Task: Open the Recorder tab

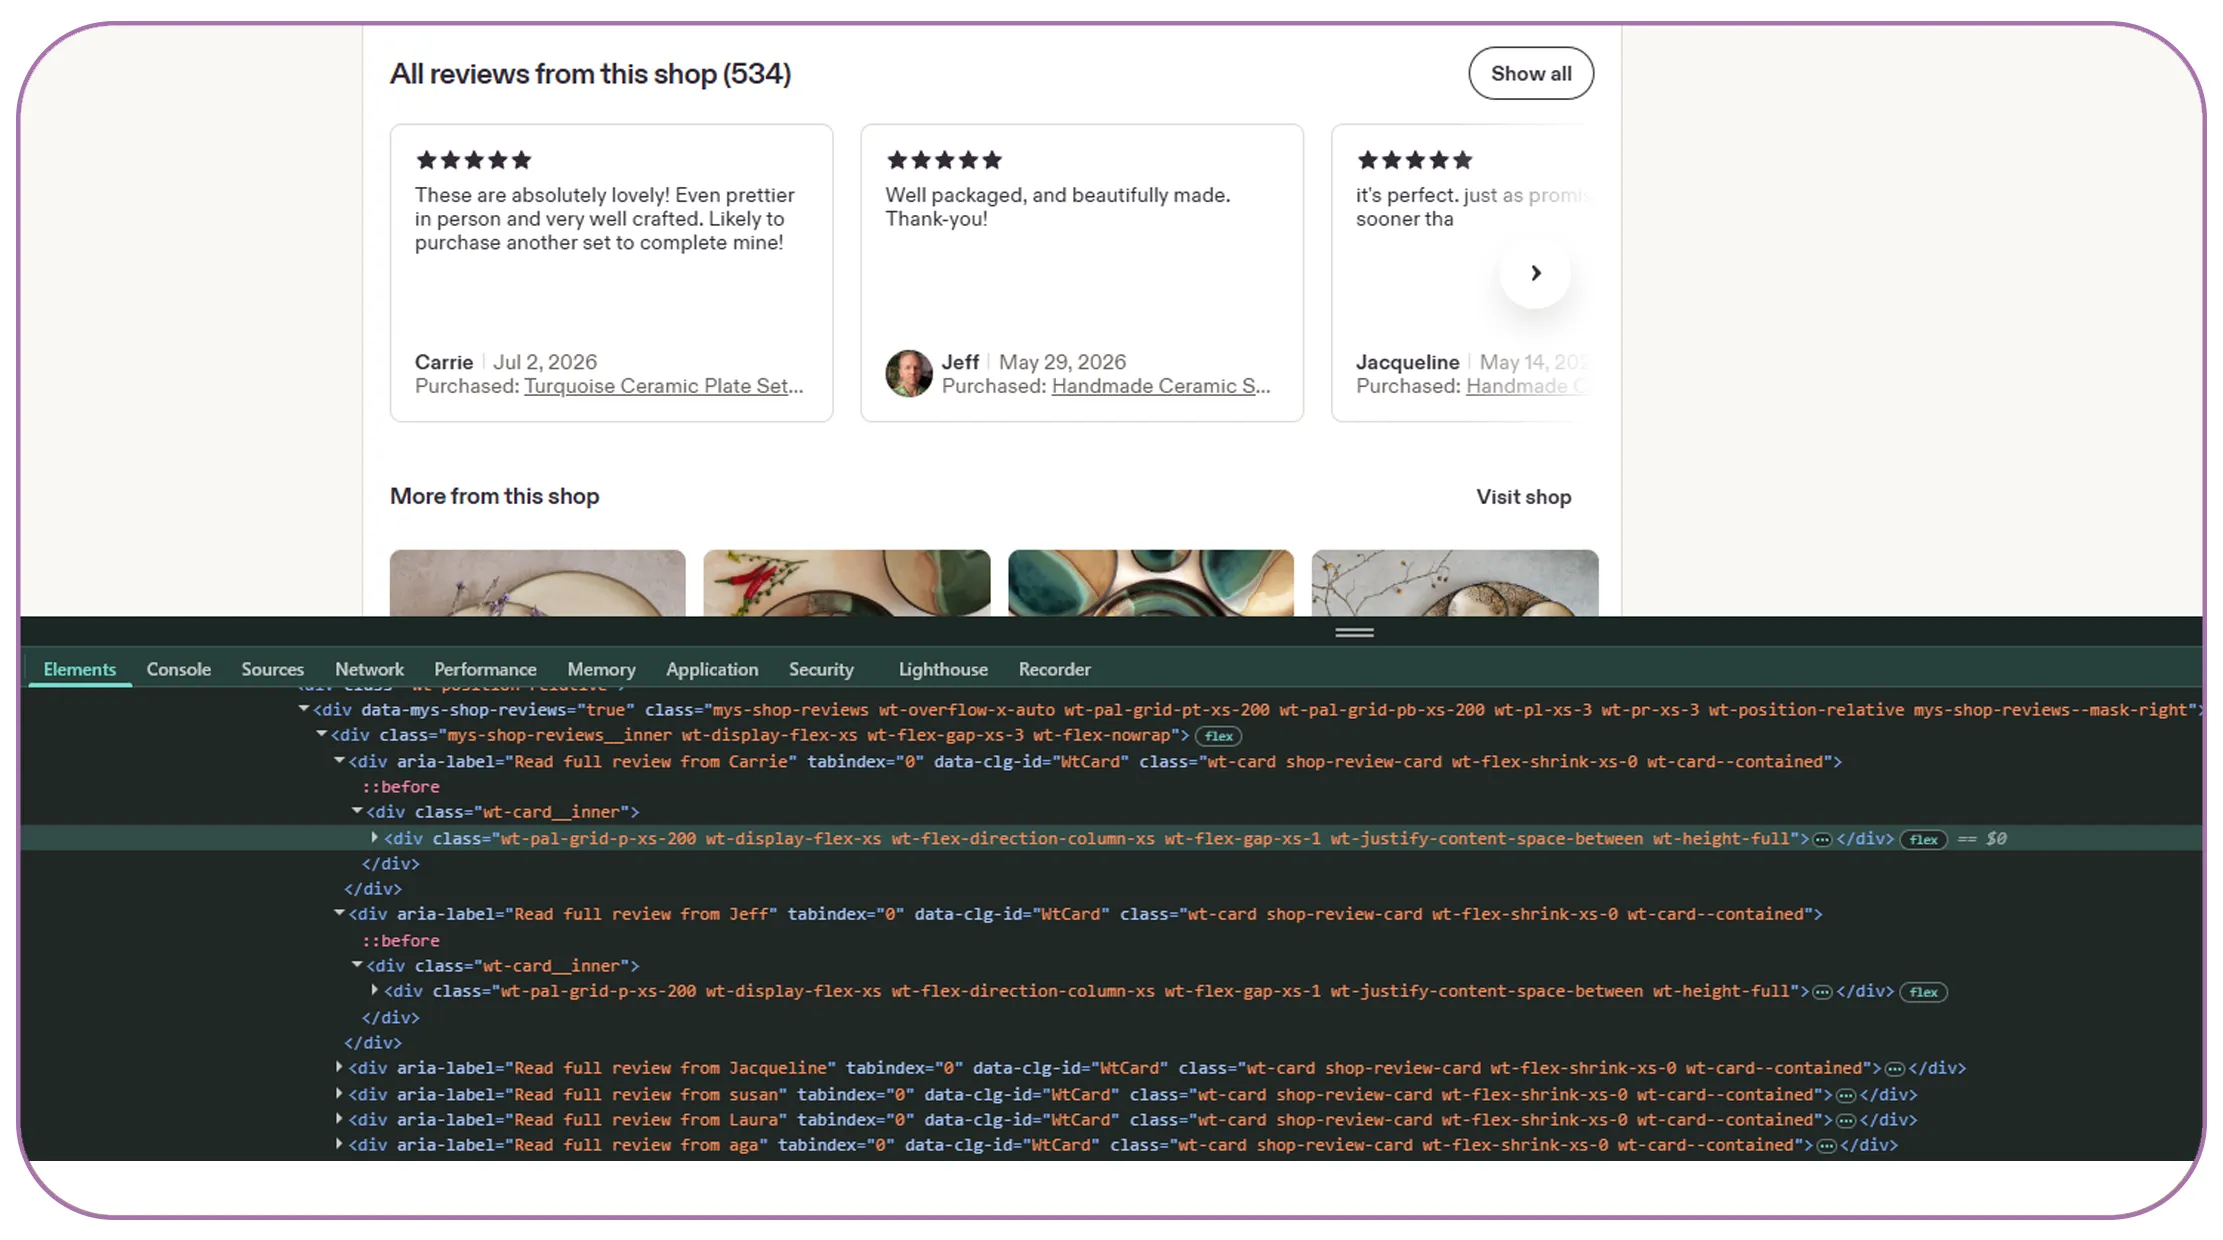Action: pos(1054,669)
